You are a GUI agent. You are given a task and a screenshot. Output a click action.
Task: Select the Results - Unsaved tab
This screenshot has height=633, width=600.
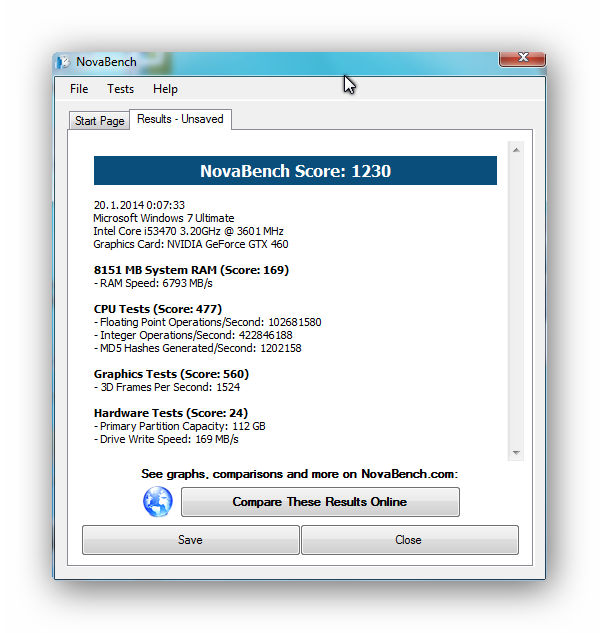pyautogui.click(x=180, y=119)
